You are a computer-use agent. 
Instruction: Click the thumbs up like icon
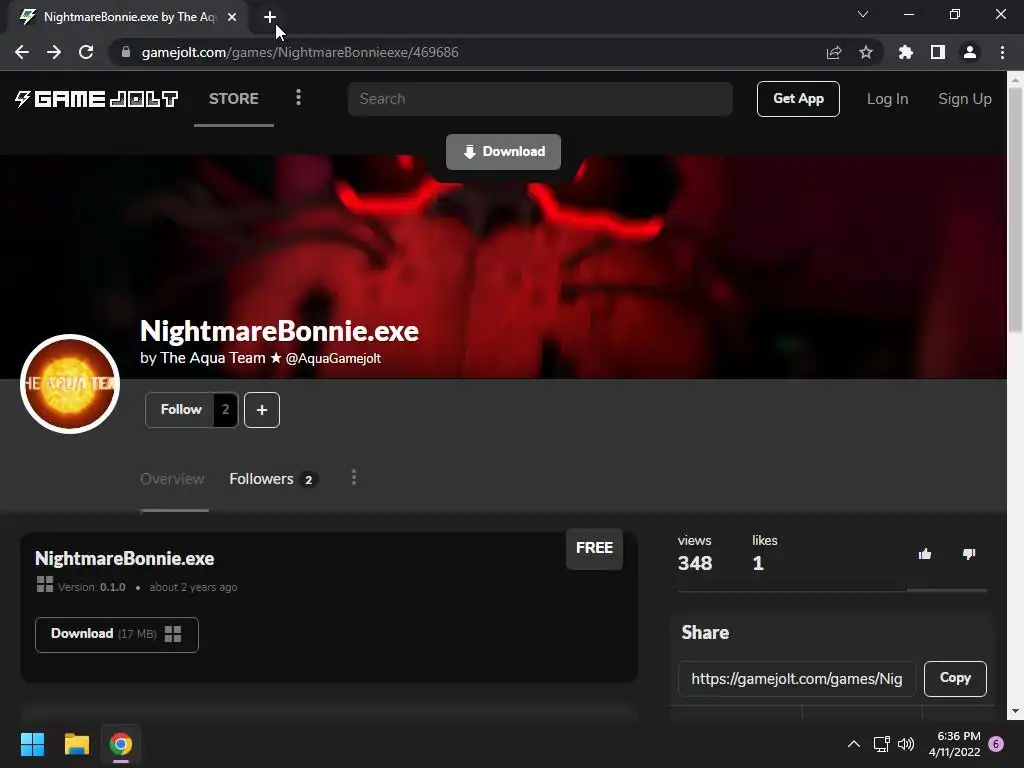[925, 554]
